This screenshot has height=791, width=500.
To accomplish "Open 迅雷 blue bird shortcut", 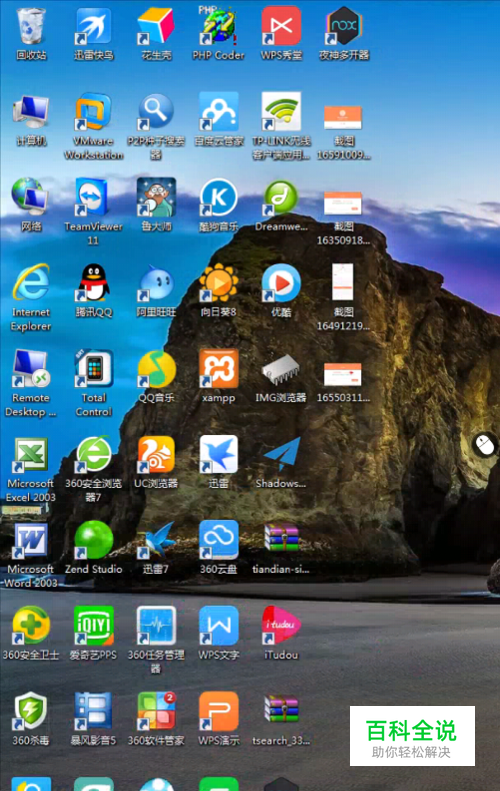I will [218, 454].
